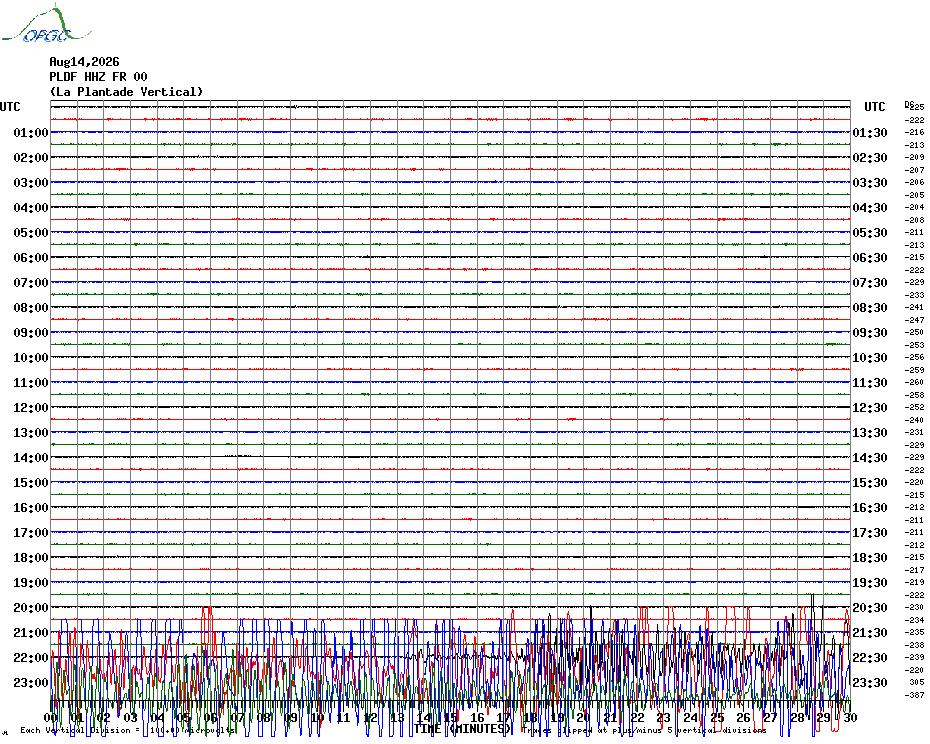
Task: Click the 21:30 label on right axis
Action: point(870,632)
